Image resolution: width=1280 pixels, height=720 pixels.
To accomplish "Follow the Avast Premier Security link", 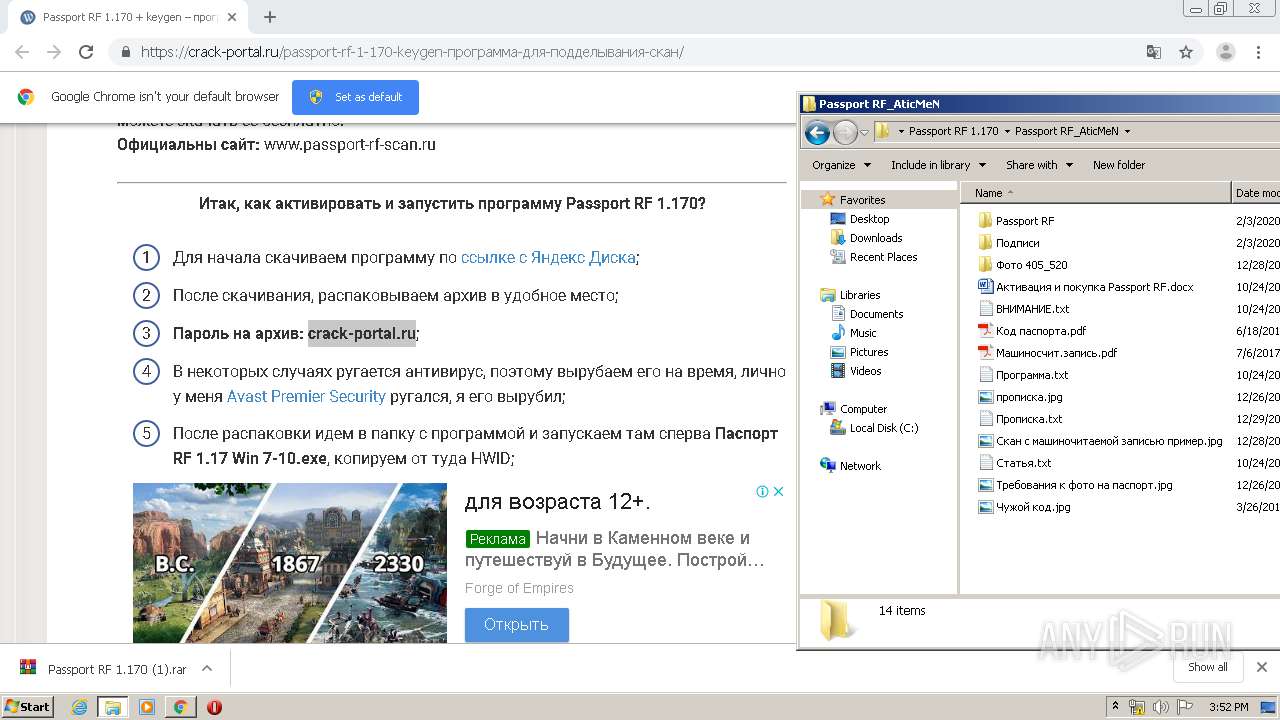I will (306, 396).
